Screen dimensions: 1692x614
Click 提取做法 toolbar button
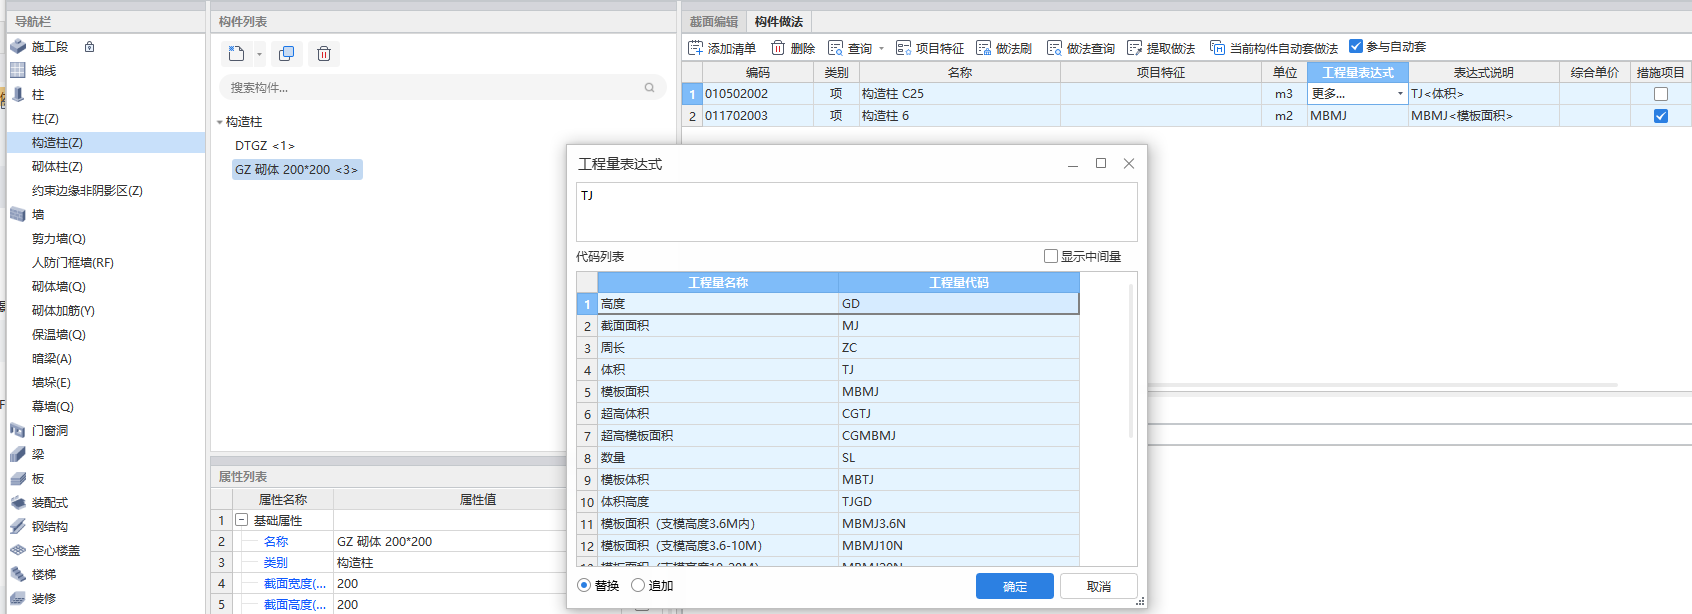click(x=1161, y=48)
